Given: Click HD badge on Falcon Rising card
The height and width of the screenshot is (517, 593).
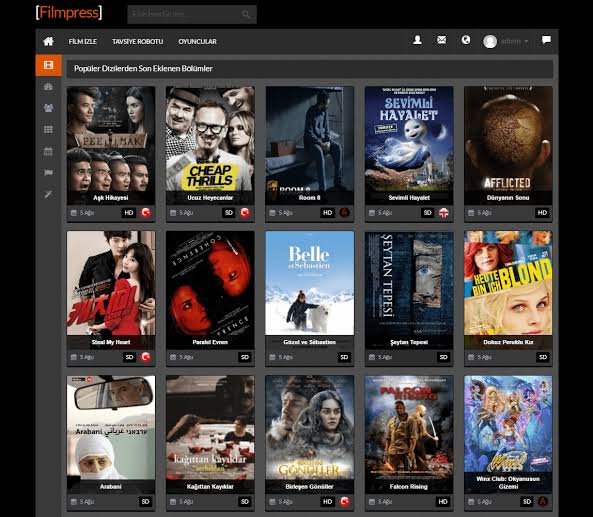Looking at the screenshot, I should 443,501.
